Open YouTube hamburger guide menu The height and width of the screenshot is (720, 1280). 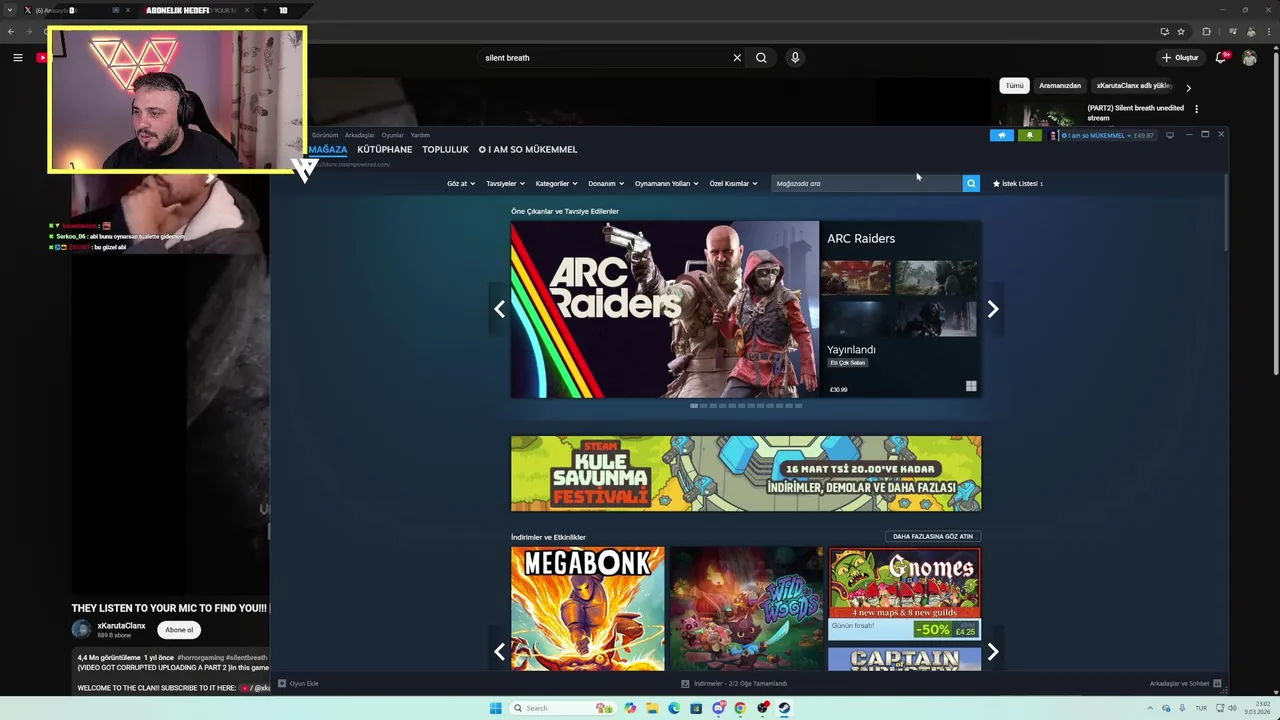[17, 58]
